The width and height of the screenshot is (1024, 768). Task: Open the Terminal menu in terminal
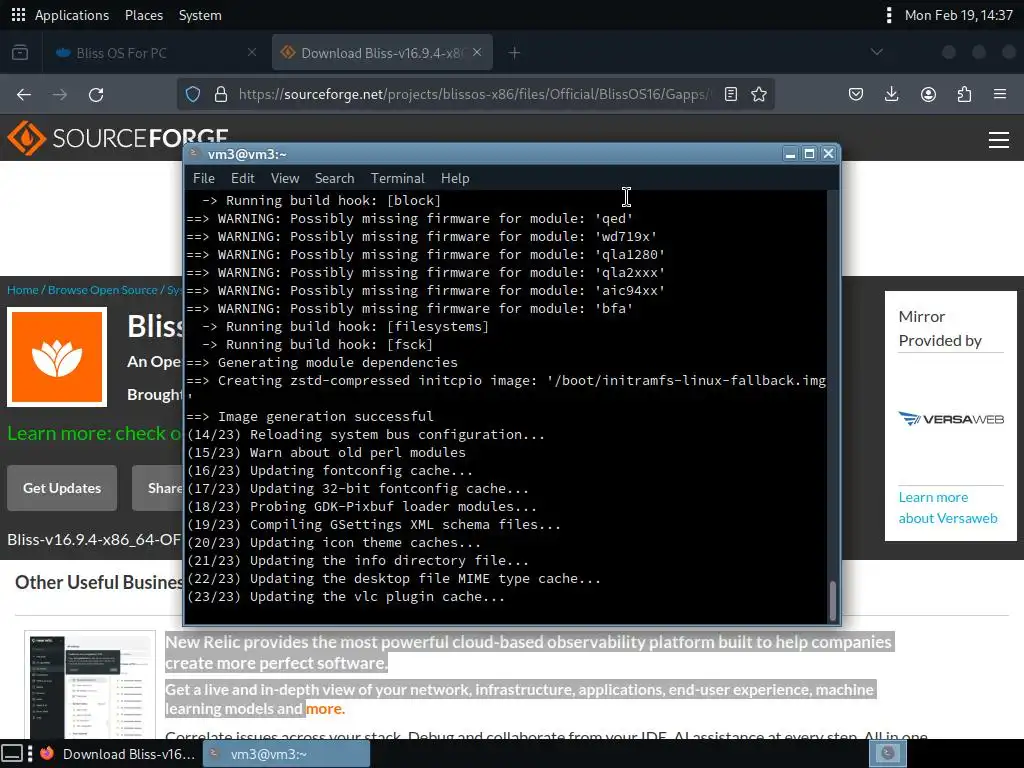click(x=397, y=178)
